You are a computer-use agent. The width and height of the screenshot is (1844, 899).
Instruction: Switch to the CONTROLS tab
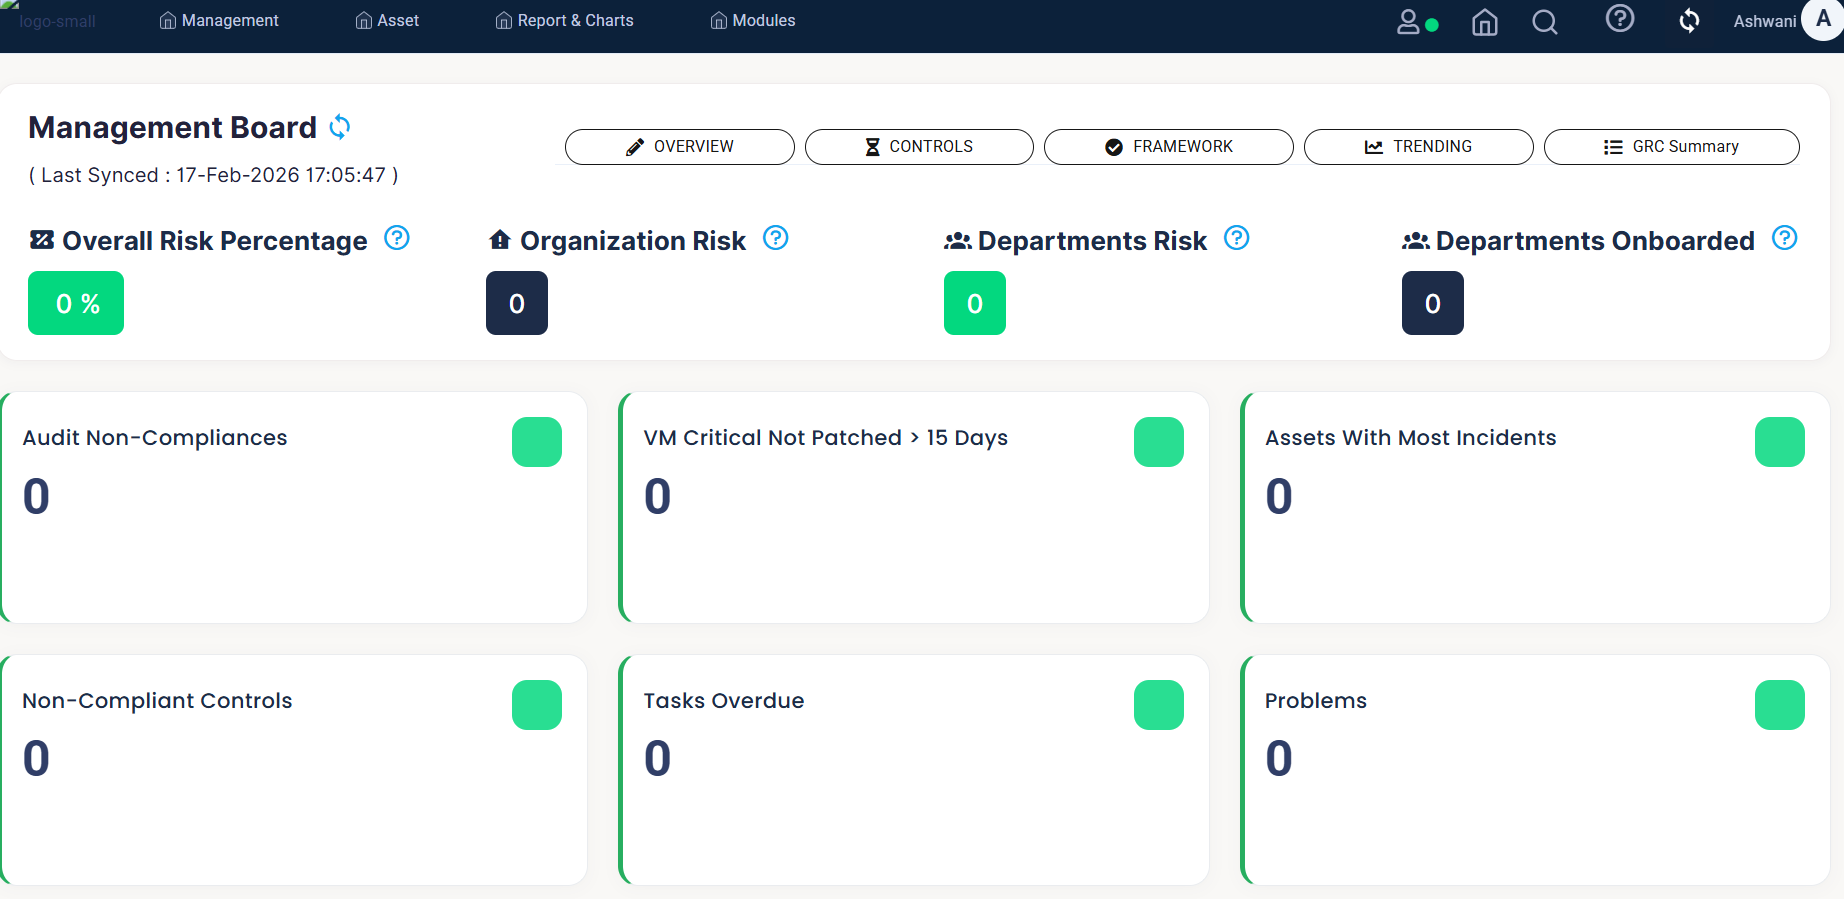[919, 147]
